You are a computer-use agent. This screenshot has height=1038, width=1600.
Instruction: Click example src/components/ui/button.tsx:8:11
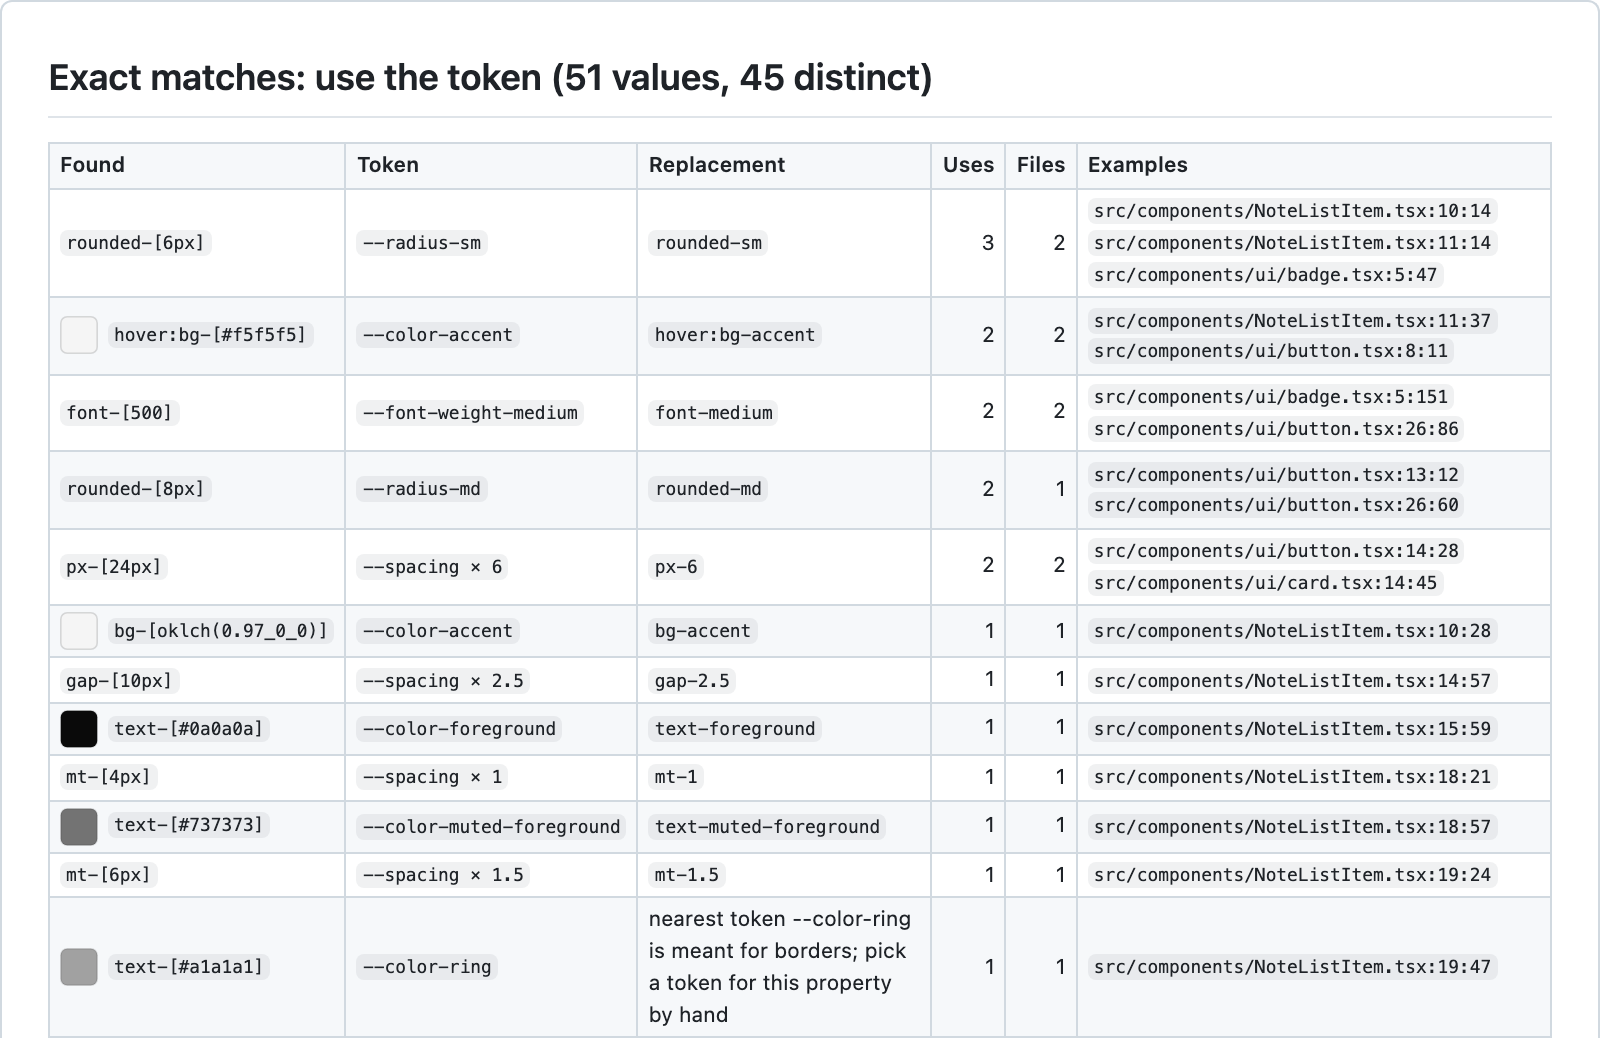tap(1270, 351)
